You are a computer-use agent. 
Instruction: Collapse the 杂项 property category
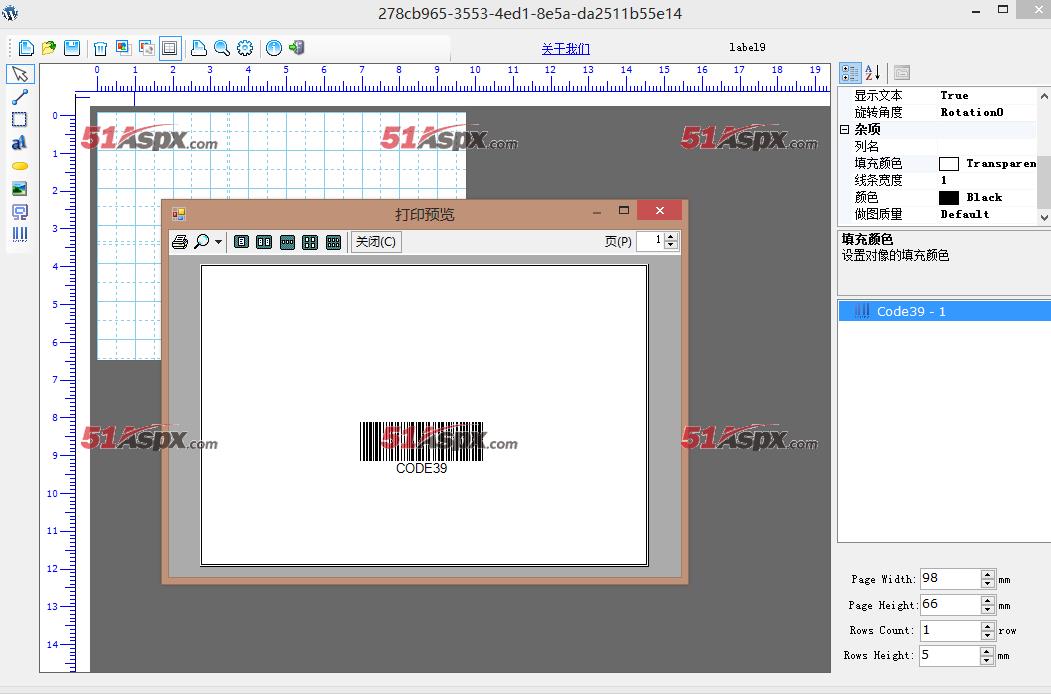pos(845,129)
